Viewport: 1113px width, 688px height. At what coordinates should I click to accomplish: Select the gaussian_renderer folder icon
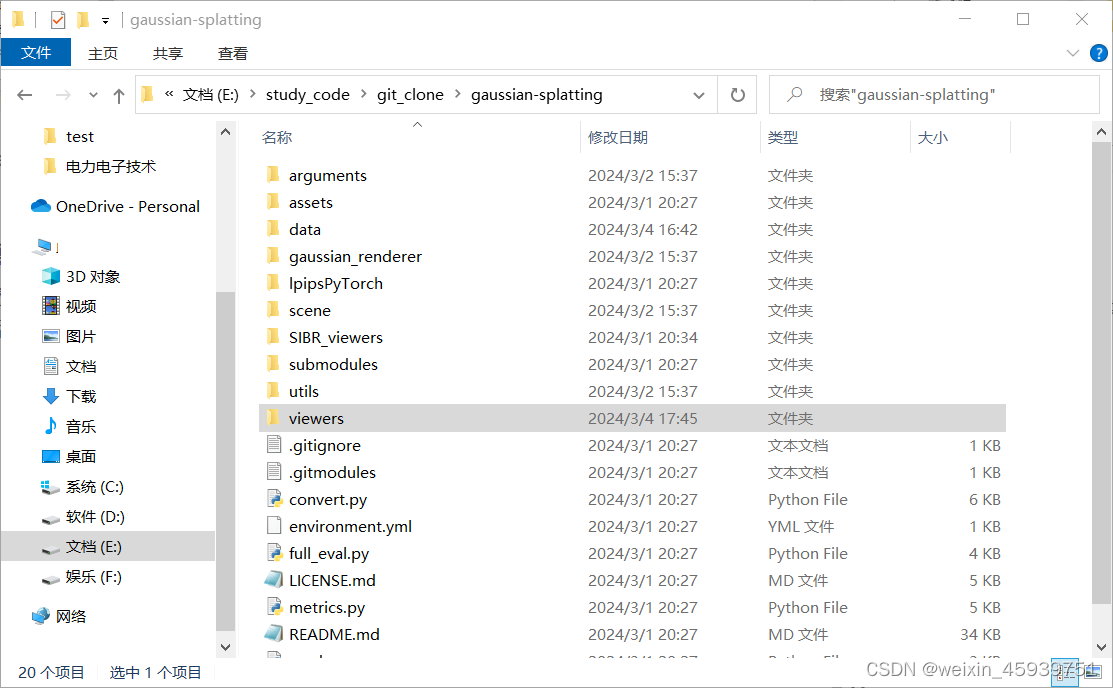[x=273, y=256]
